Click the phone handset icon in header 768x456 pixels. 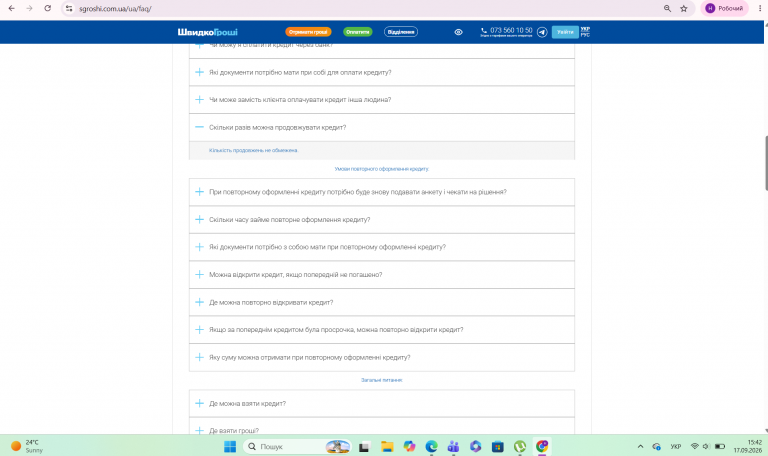pyautogui.click(x=484, y=30)
